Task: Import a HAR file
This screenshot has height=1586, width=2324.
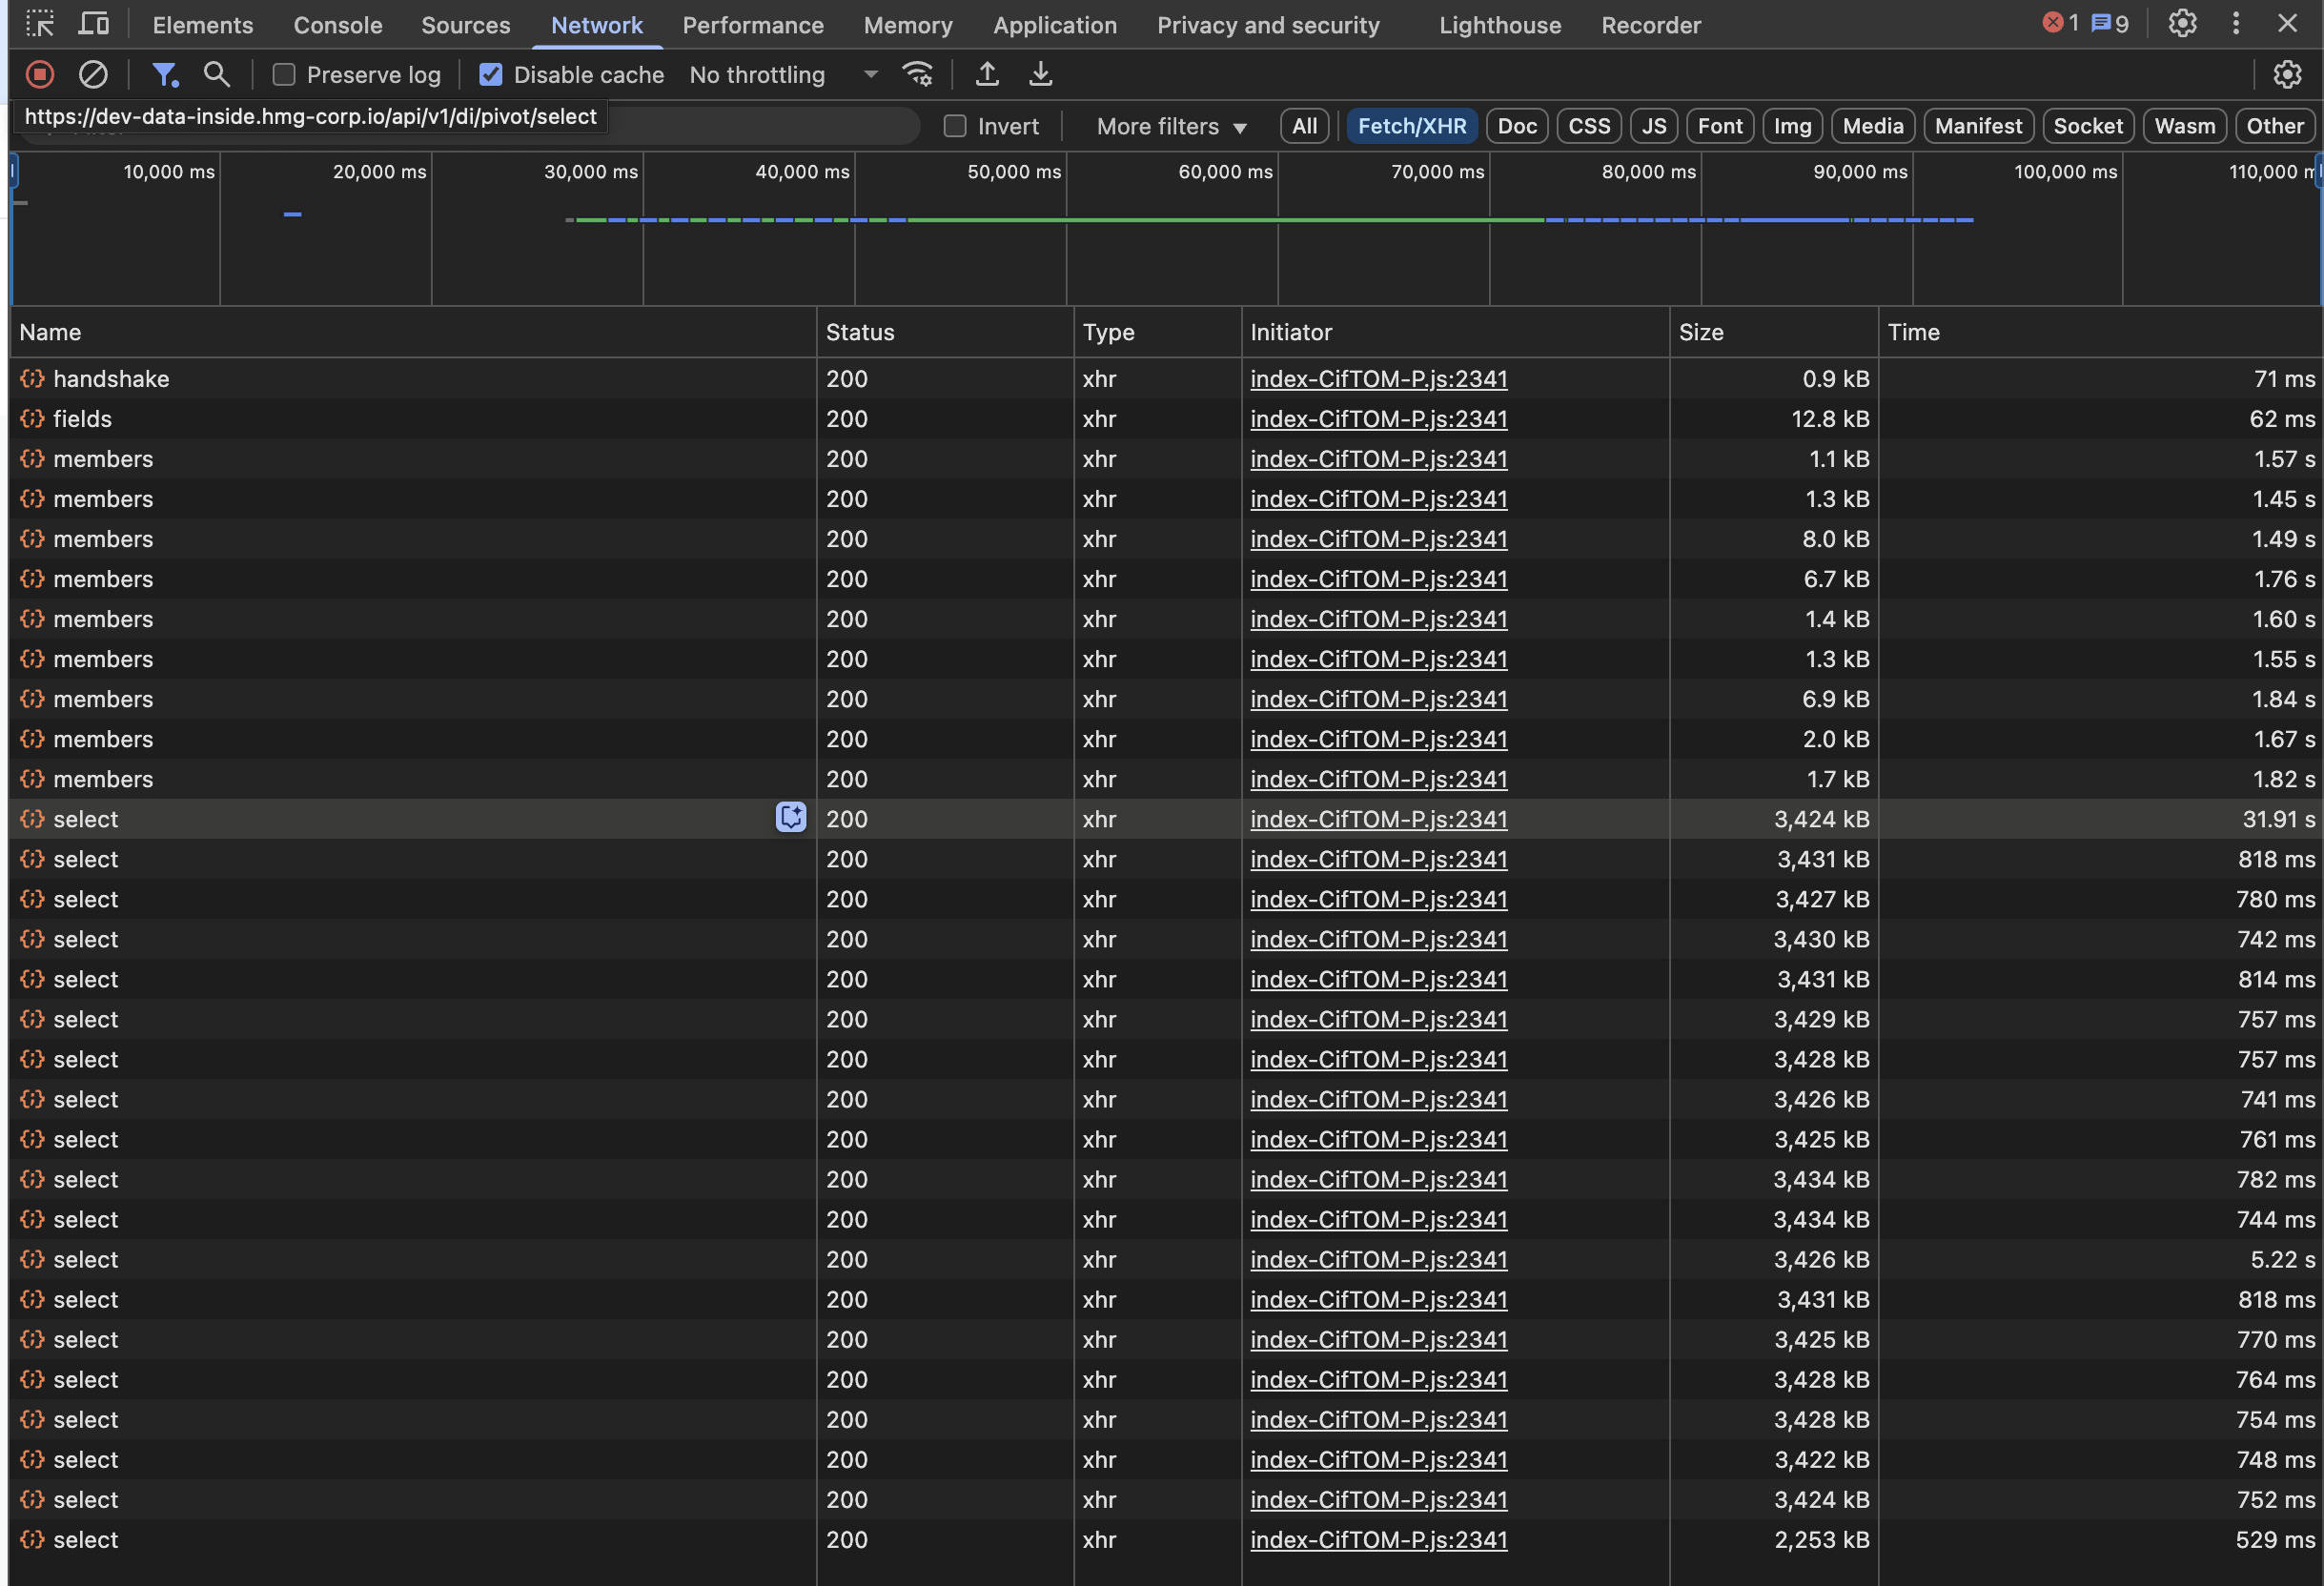Action: (x=987, y=74)
